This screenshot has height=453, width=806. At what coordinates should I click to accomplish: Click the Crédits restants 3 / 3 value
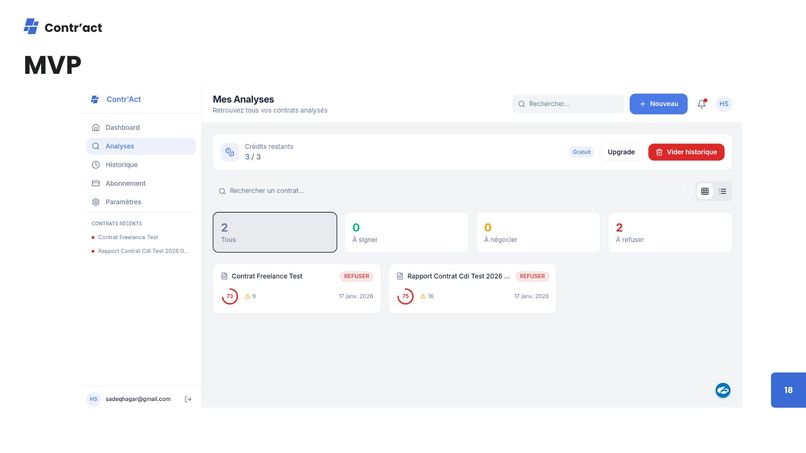pos(252,157)
